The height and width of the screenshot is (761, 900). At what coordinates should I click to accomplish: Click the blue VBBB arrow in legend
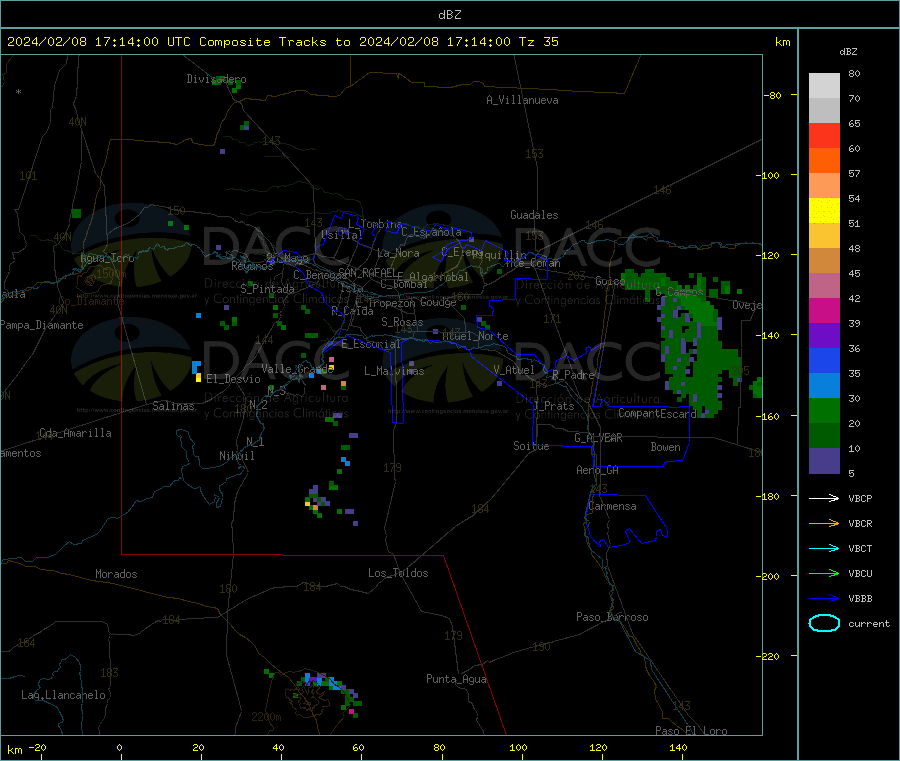pyautogui.click(x=824, y=599)
